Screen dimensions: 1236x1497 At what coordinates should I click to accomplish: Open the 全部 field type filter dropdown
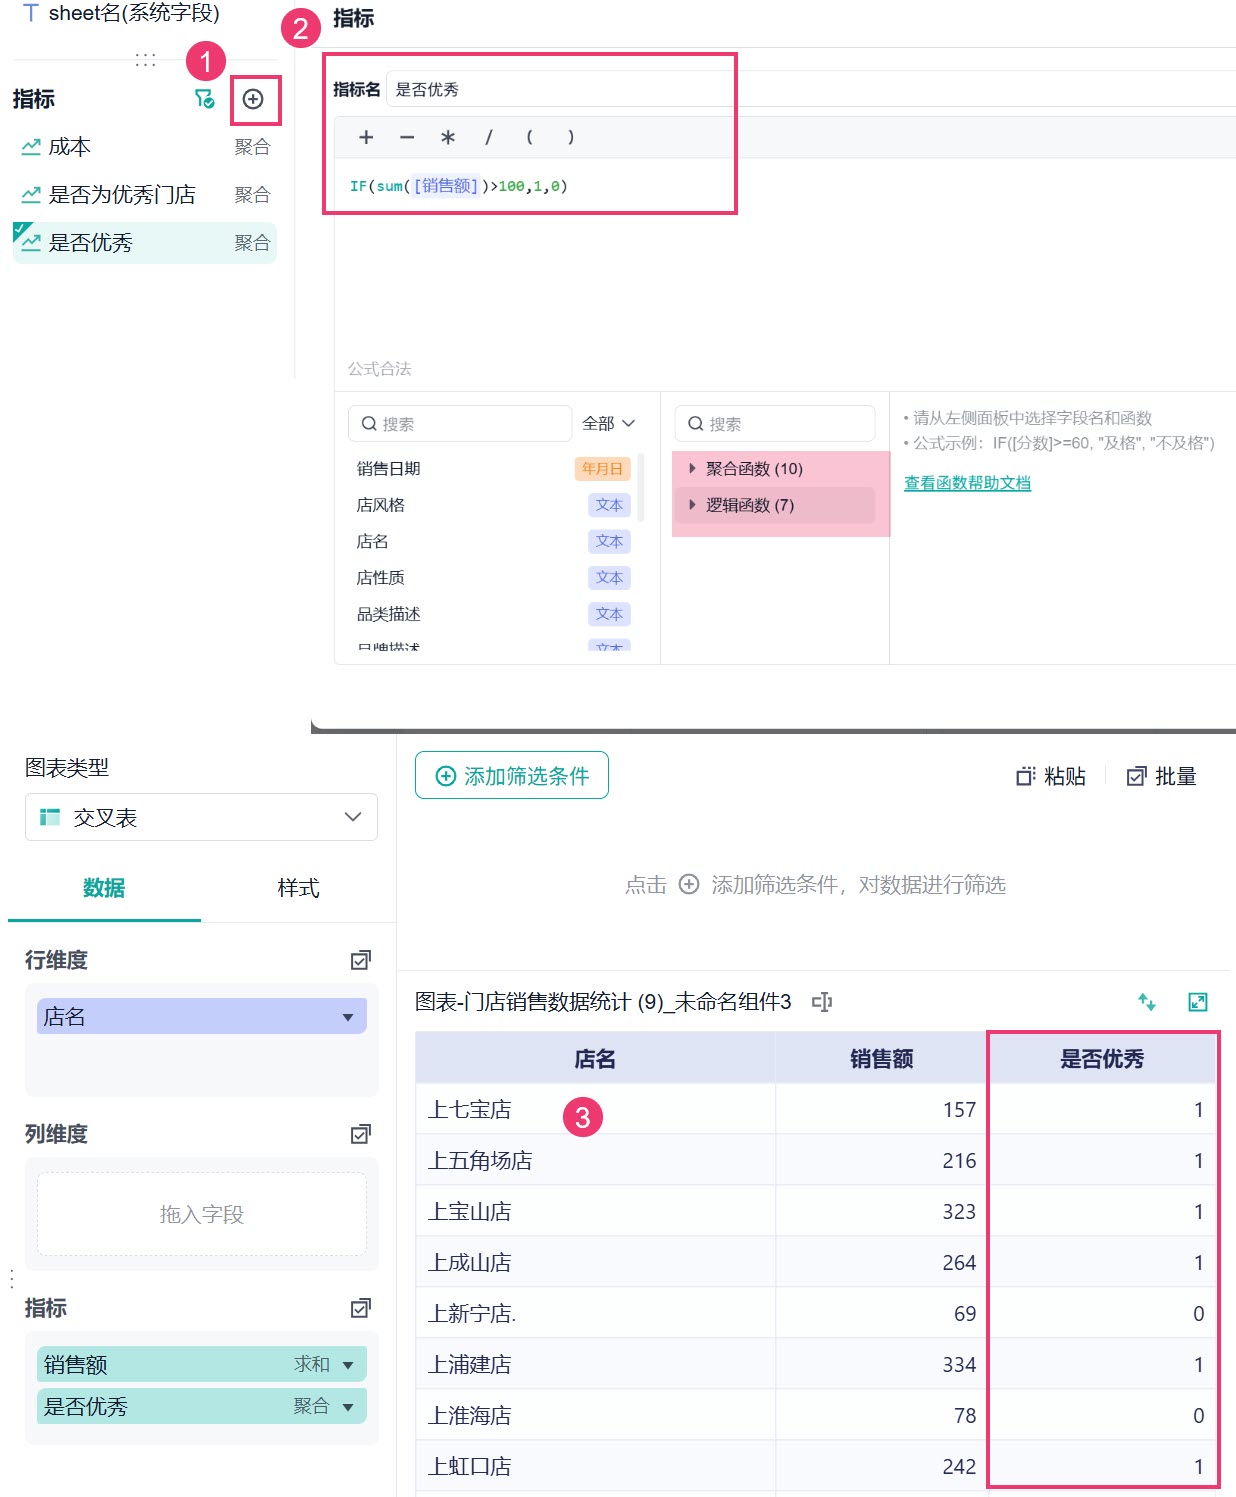click(609, 424)
